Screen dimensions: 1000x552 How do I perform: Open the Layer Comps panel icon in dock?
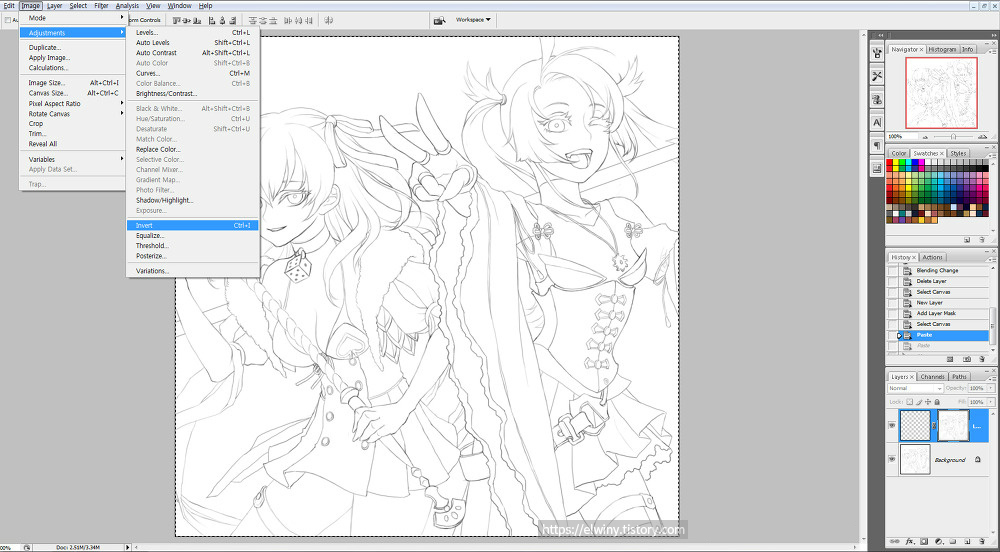point(877,168)
